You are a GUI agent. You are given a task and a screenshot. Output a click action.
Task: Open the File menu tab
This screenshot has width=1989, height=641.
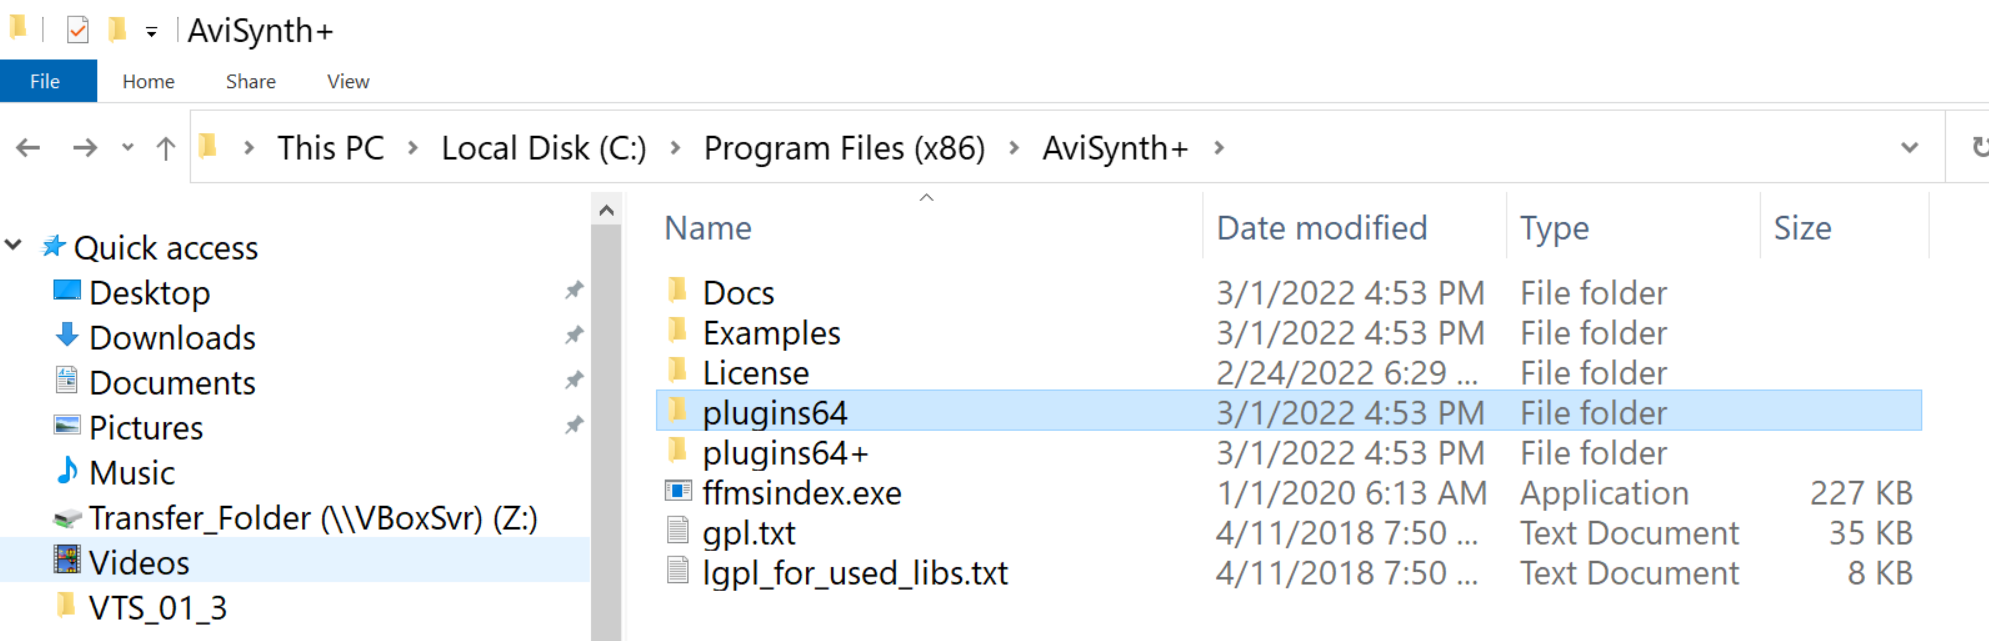[45, 81]
